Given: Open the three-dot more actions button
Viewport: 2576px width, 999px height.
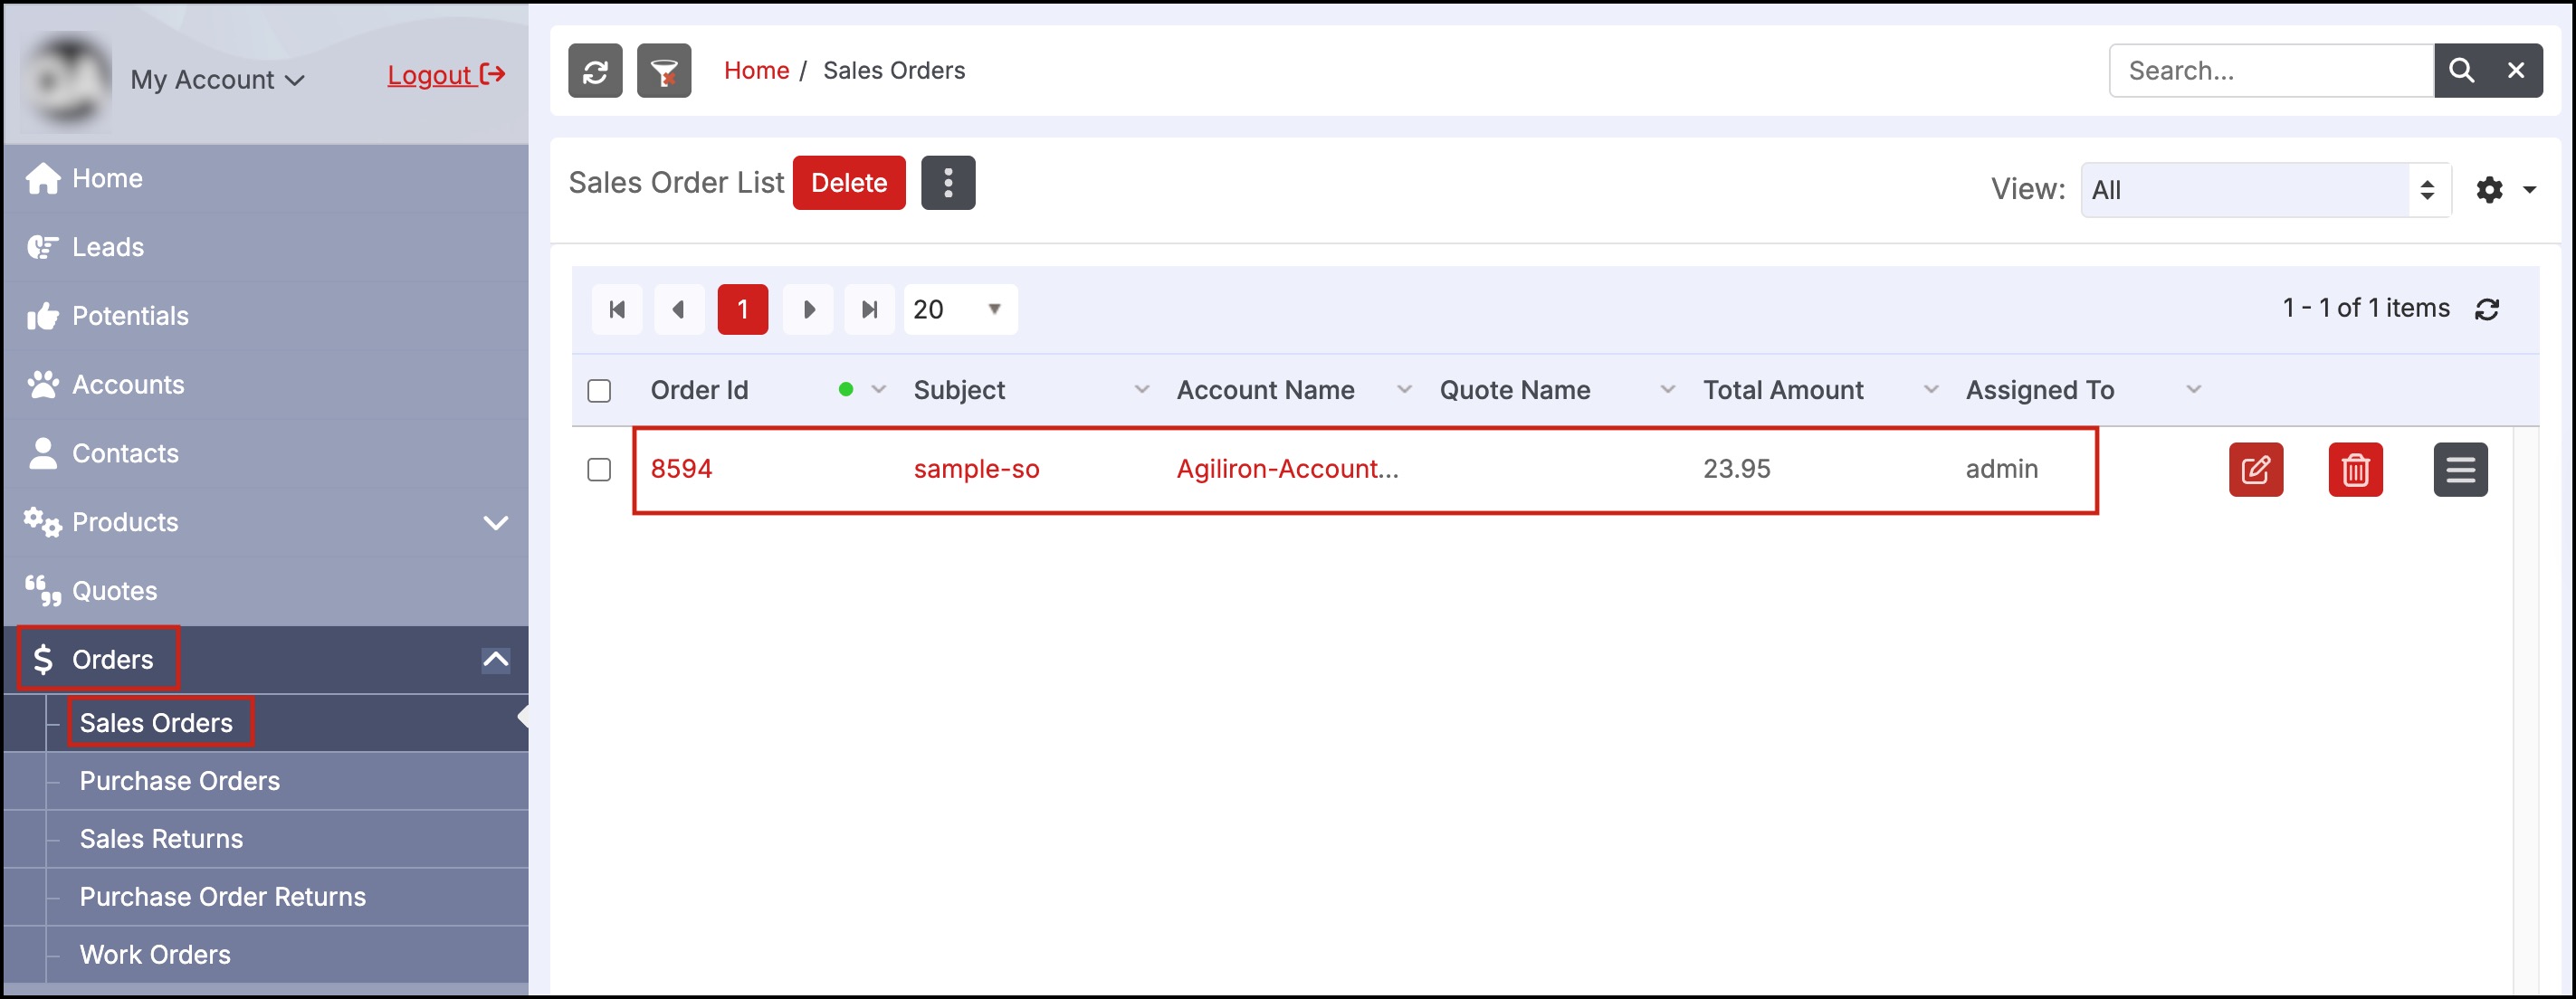Looking at the screenshot, I should [x=947, y=183].
